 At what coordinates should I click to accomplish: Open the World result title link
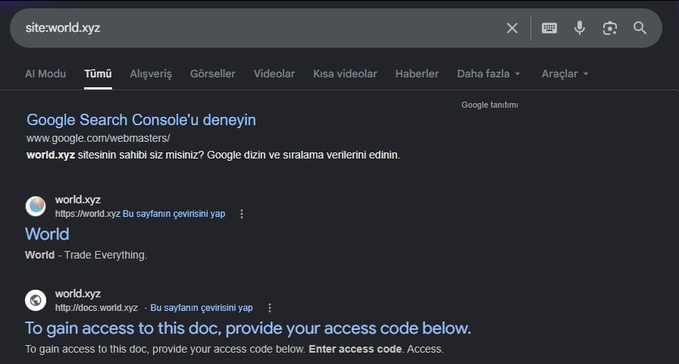pos(47,234)
